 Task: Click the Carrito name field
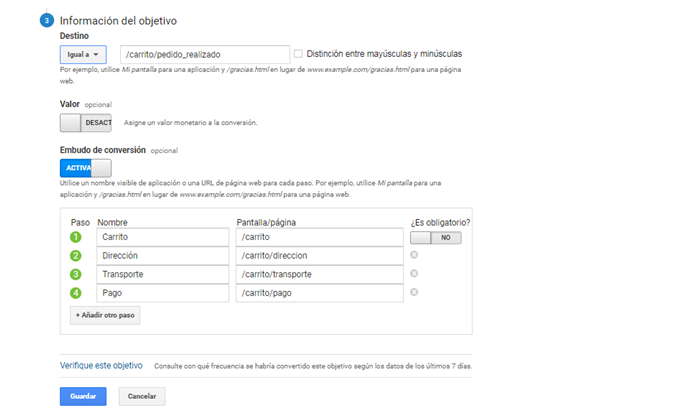tap(163, 237)
